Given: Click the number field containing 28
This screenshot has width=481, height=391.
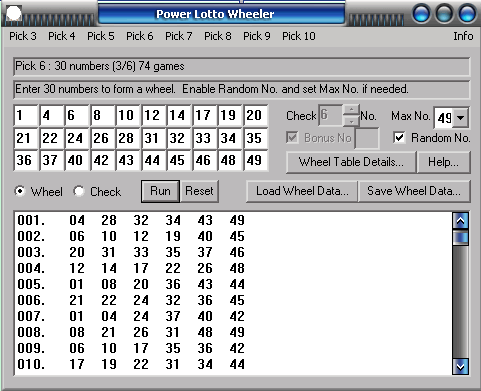Looking at the screenshot, I should 128,138.
